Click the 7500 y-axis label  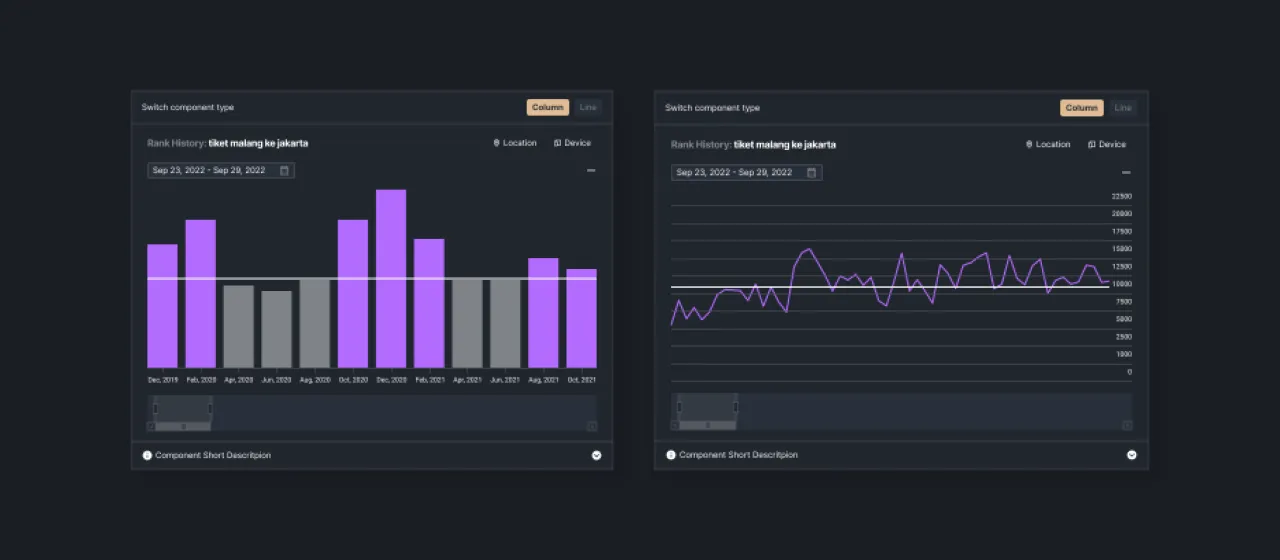click(x=1124, y=301)
